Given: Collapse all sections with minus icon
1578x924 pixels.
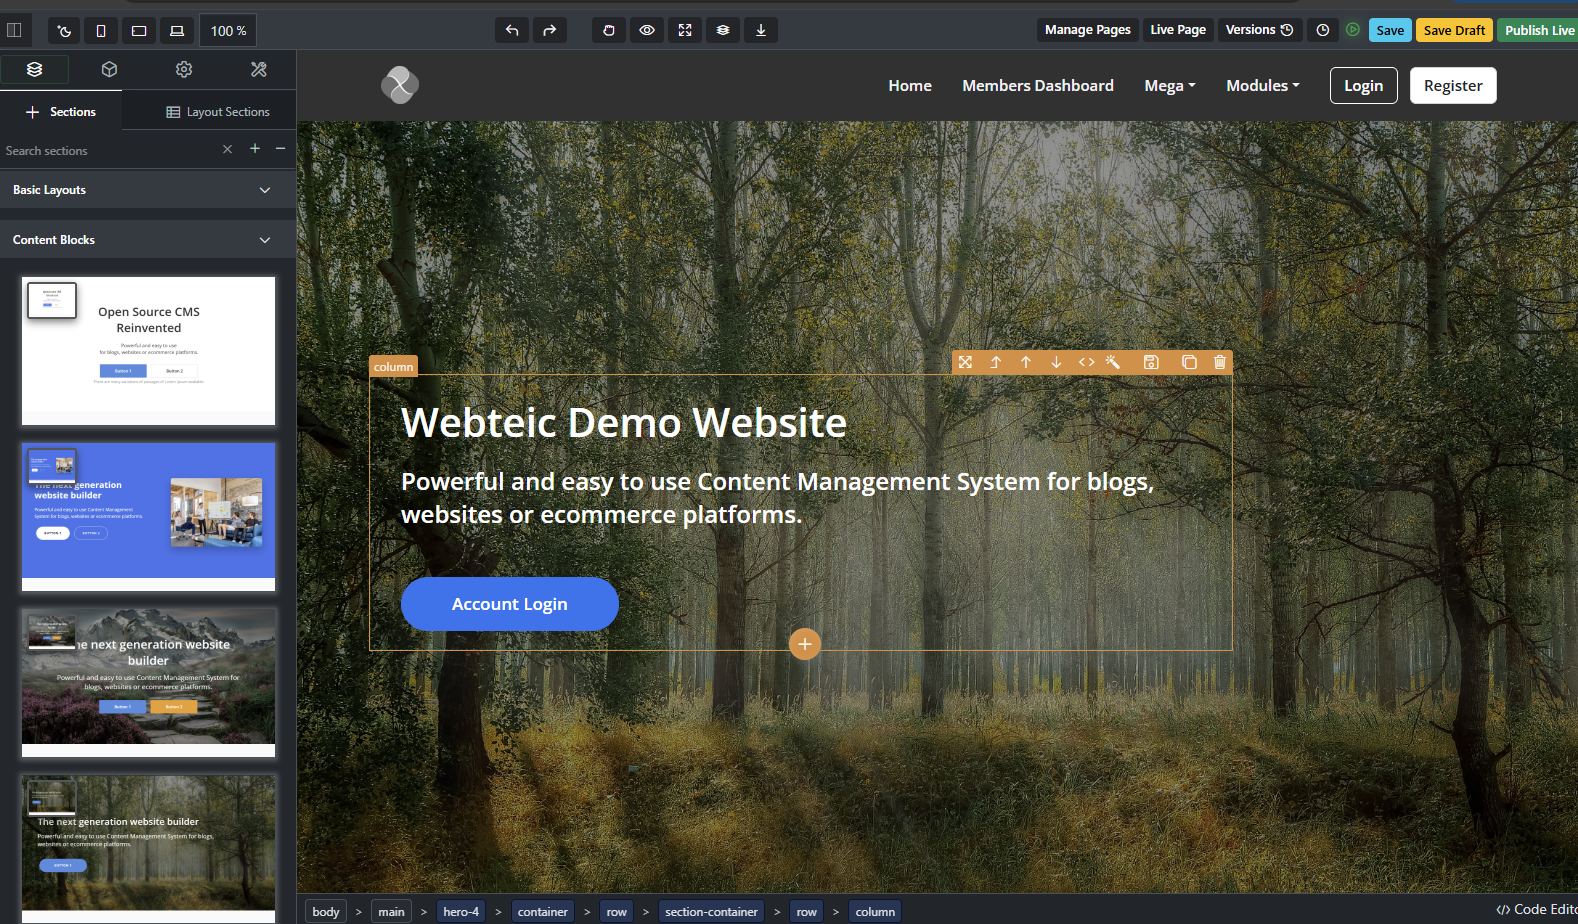Looking at the screenshot, I should click(281, 148).
